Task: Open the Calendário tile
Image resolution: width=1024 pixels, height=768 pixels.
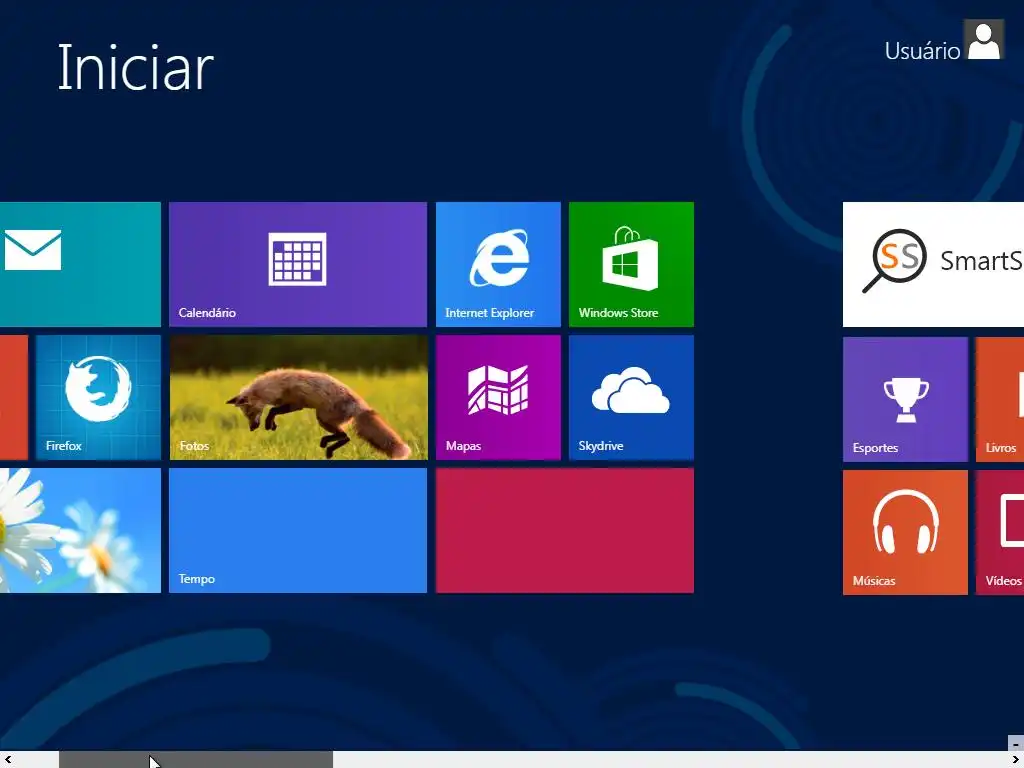Action: 298,264
